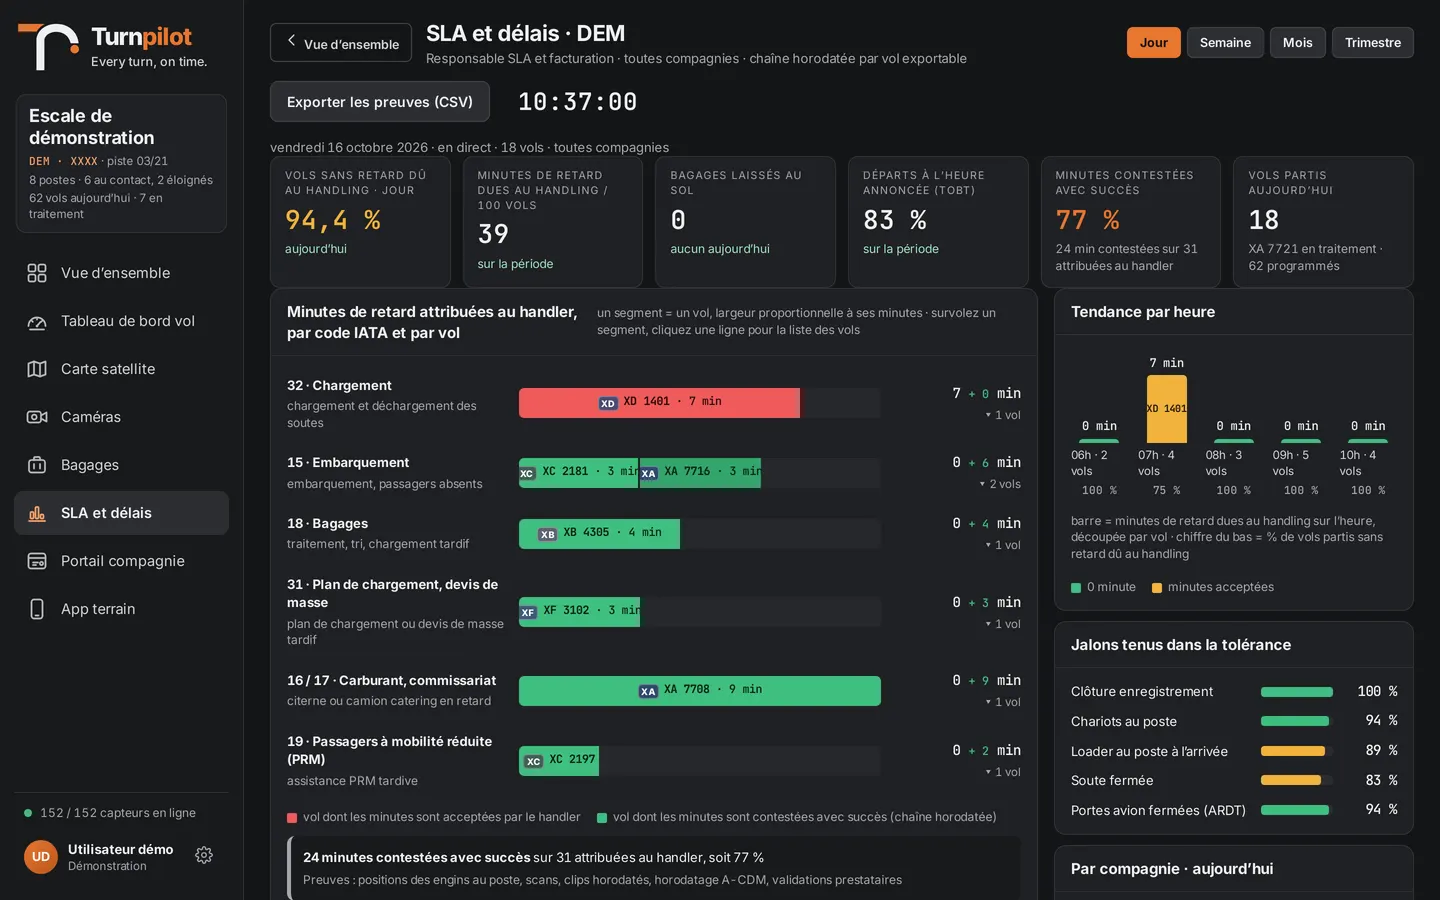Click the XC badge on flight 2197 segment

point(534,761)
